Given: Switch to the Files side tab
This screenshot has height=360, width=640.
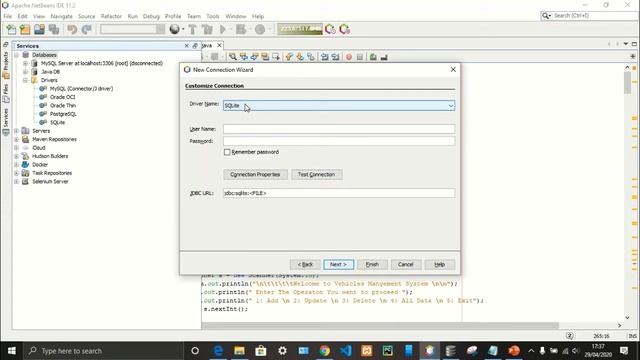Looking at the screenshot, I should (x=6, y=93).
